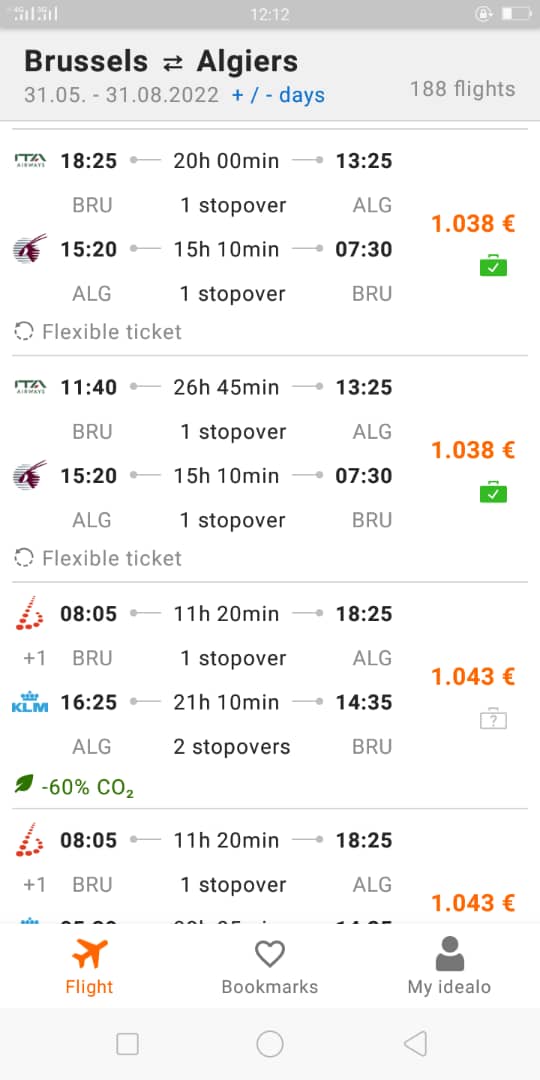Tap the KLM logo in third result
This screenshot has height=1080, width=540.
point(30,702)
